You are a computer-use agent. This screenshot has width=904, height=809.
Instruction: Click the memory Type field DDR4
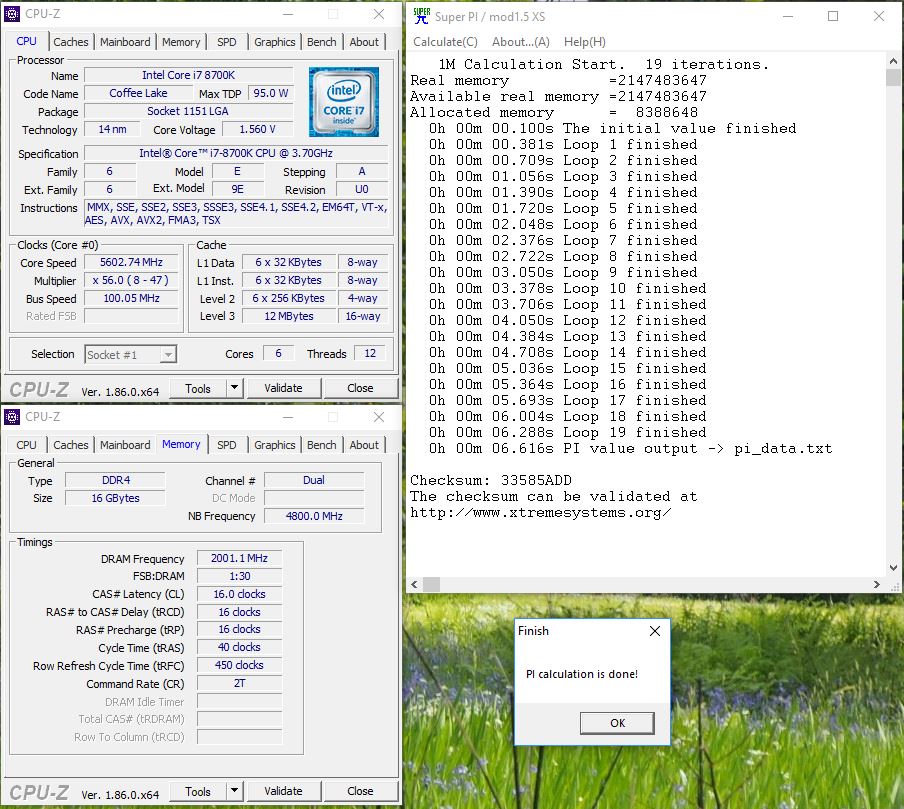tap(115, 480)
